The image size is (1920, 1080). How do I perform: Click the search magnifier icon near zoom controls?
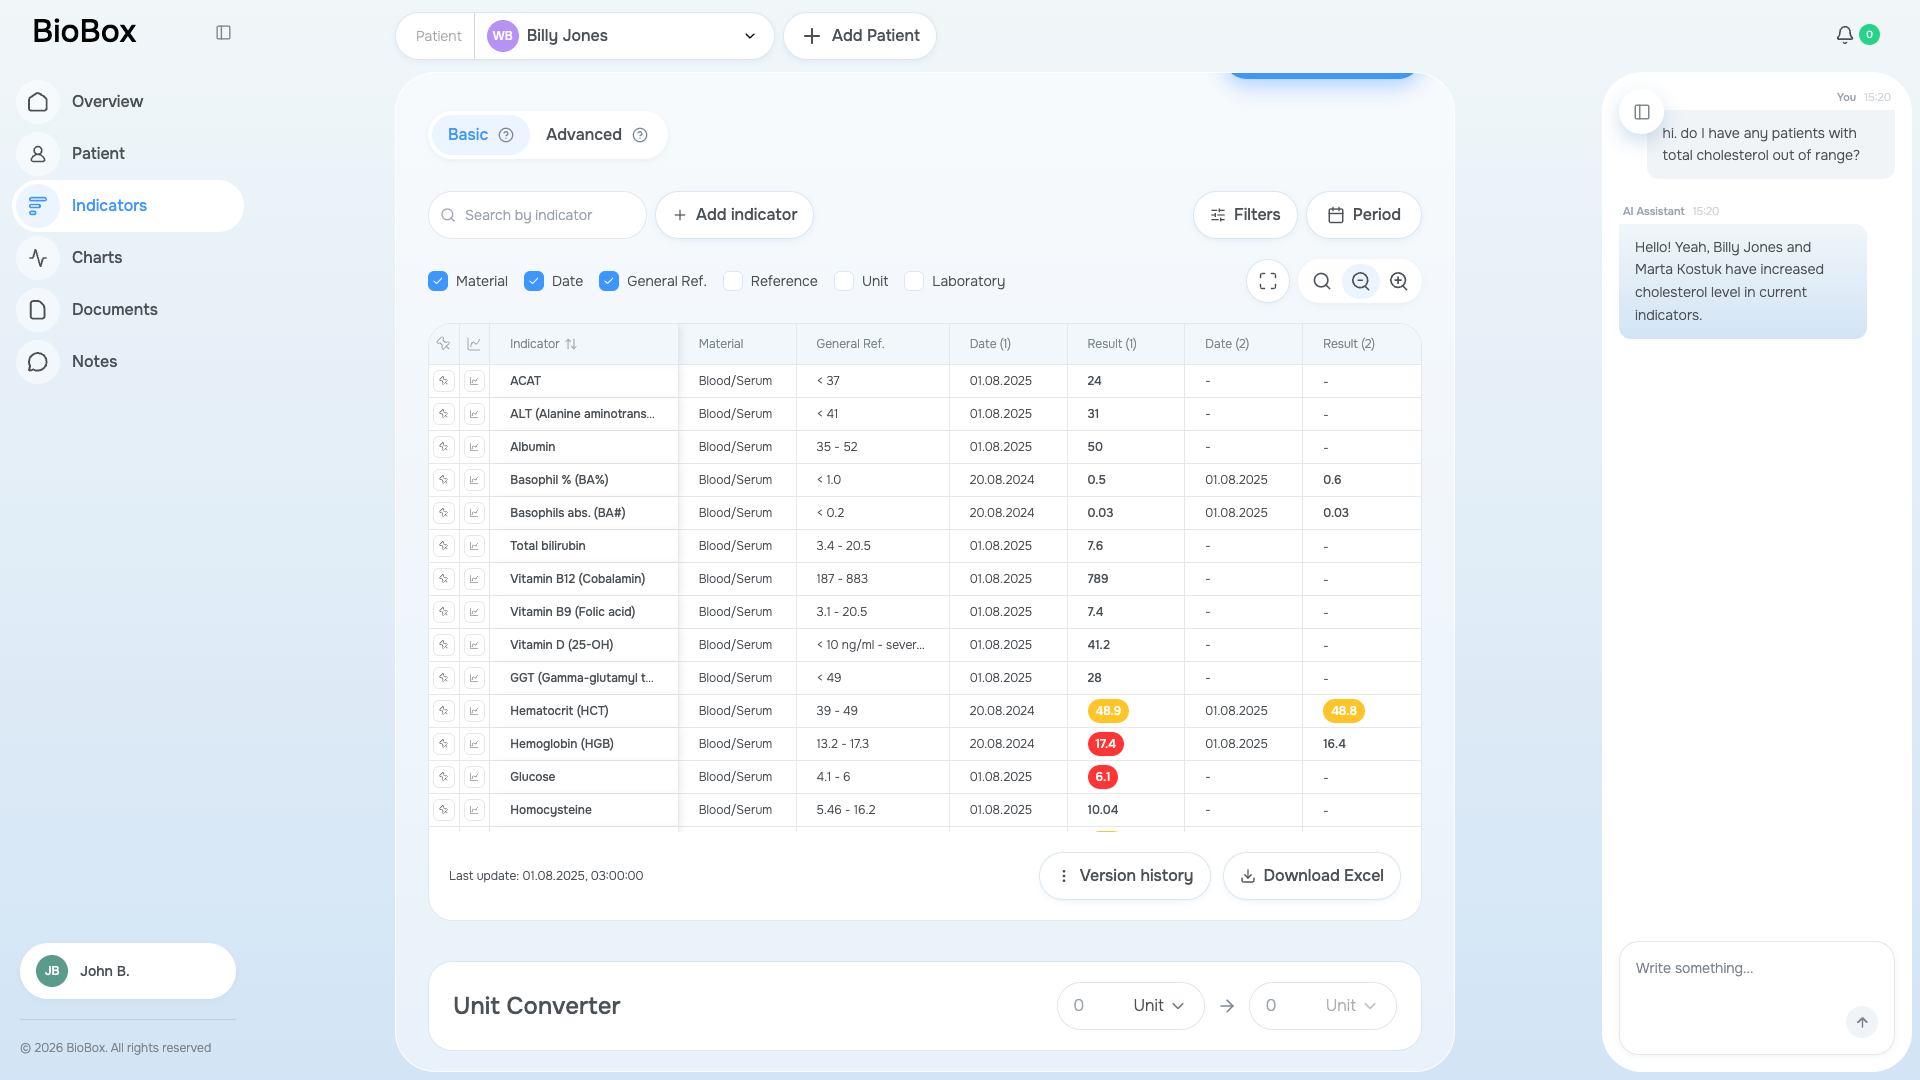pos(1322,281)
